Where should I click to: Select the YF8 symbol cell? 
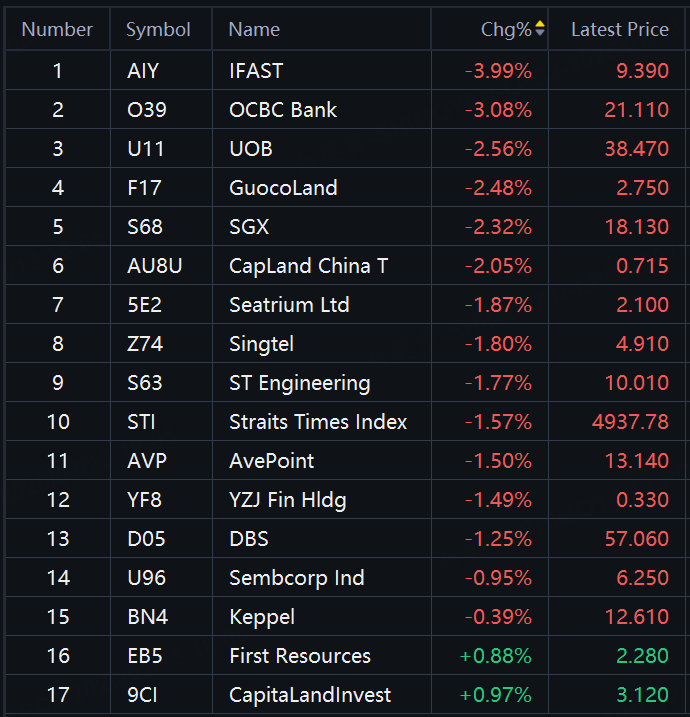click(x=144, y=500)
